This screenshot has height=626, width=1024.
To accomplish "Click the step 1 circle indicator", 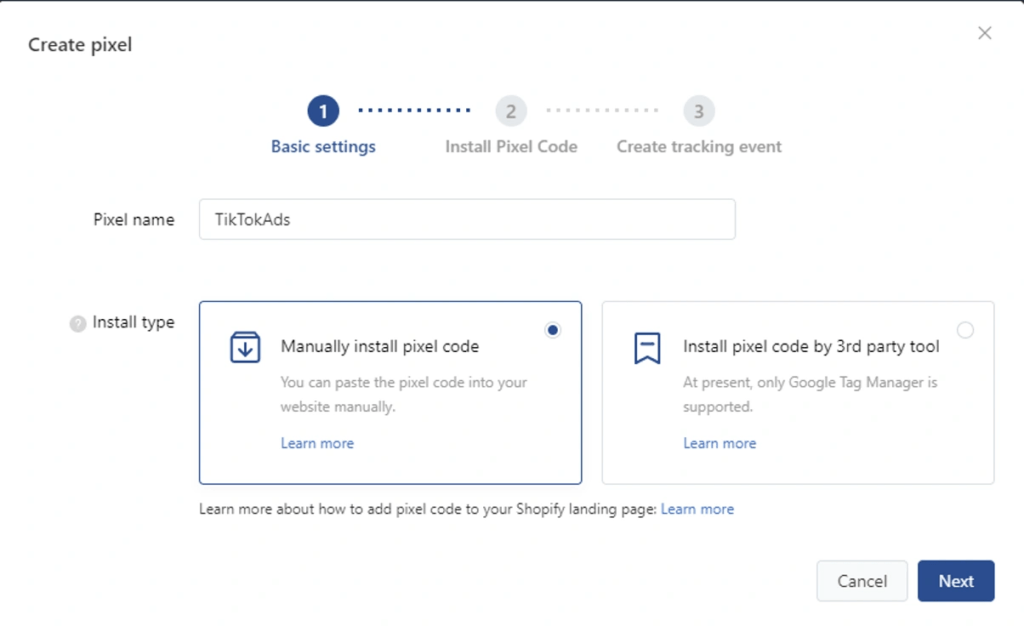I will 323,111.
